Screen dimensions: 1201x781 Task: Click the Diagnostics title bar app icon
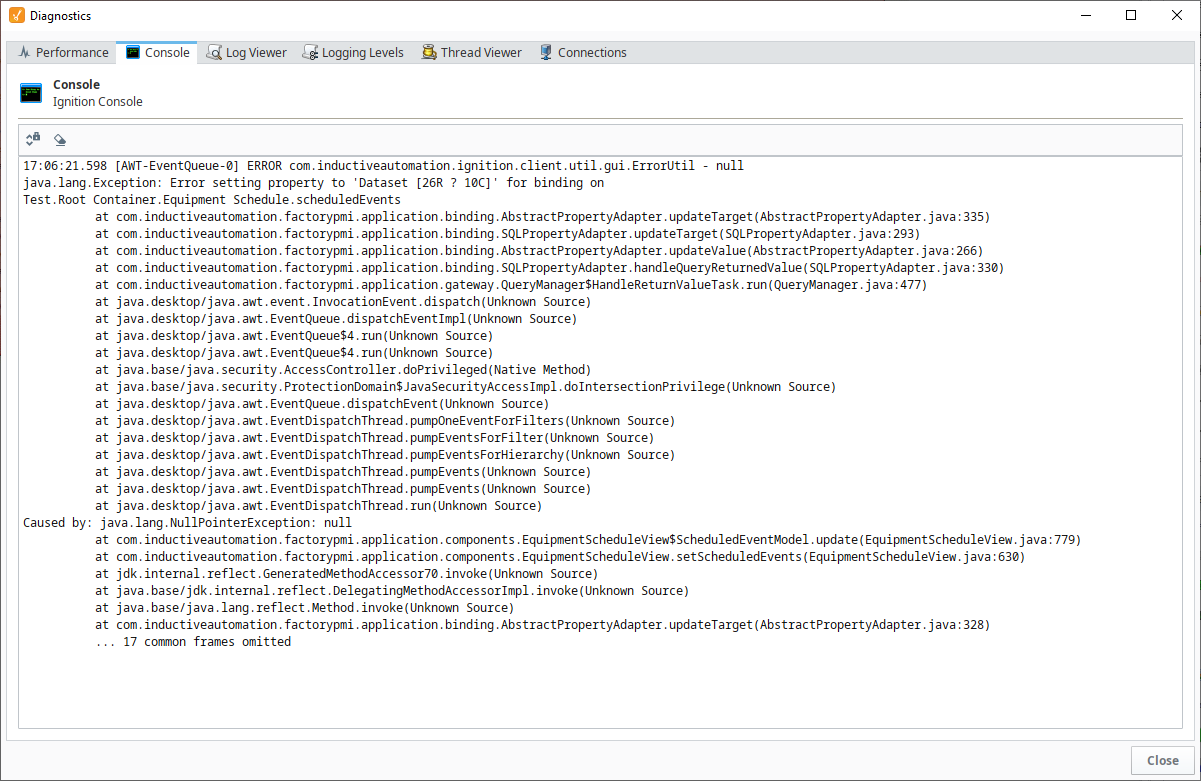(15, 15)
